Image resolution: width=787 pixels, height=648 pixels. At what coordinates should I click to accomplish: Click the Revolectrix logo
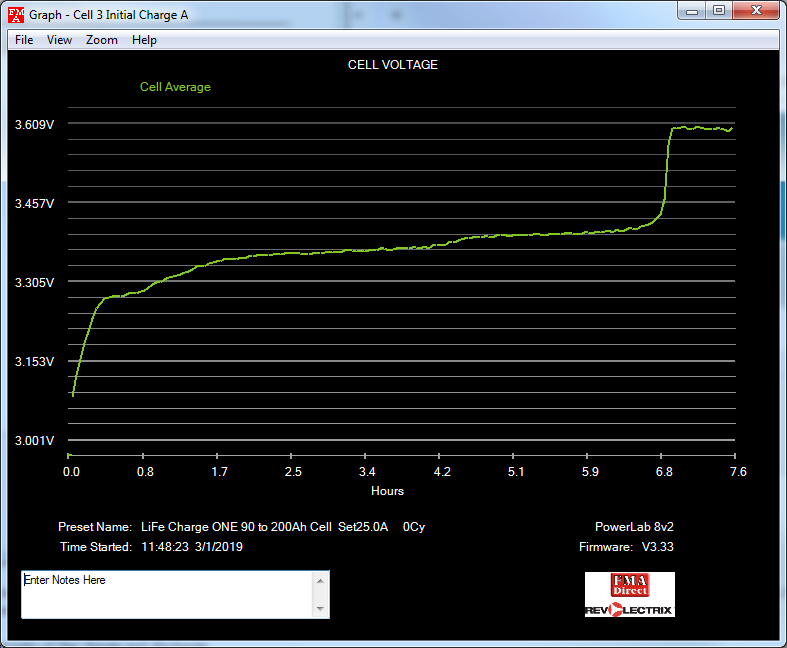coord(629,608)
